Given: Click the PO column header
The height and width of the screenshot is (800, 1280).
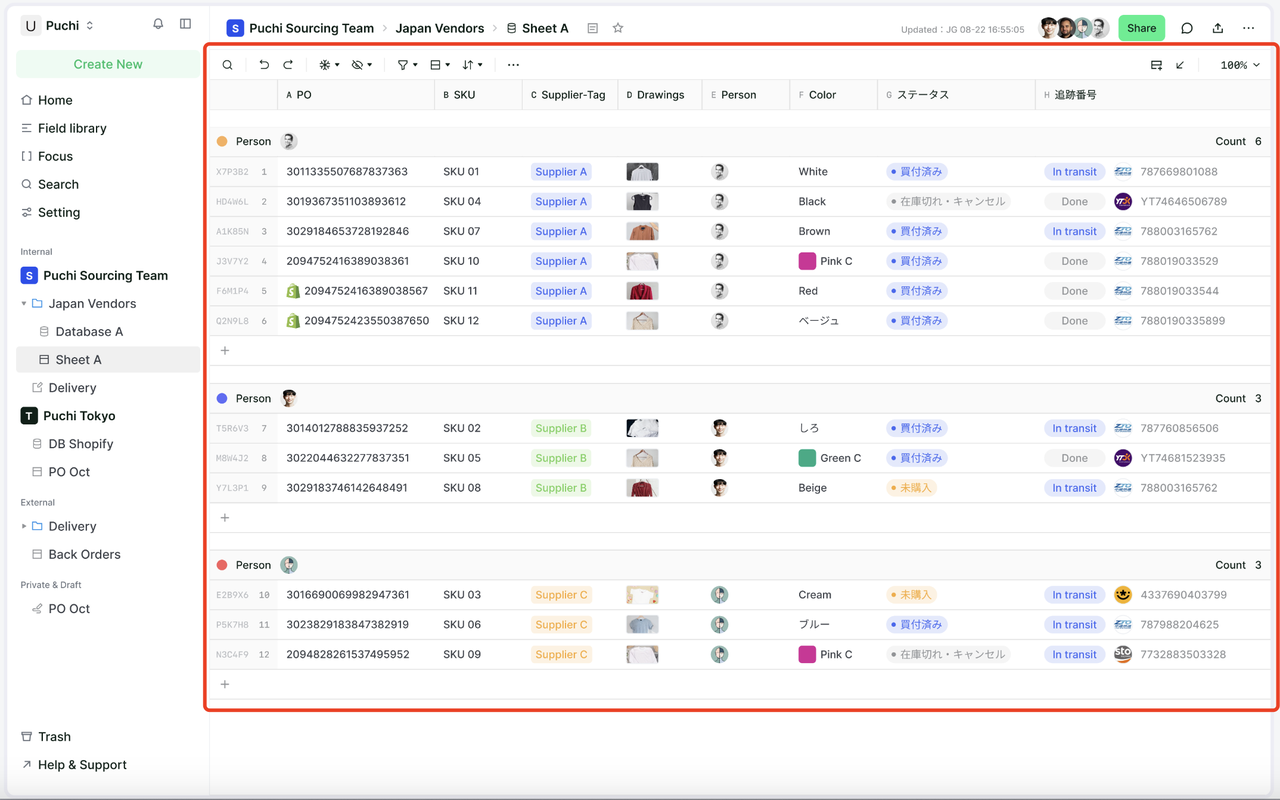Looking at the screenshot, I should click(356, 94).
